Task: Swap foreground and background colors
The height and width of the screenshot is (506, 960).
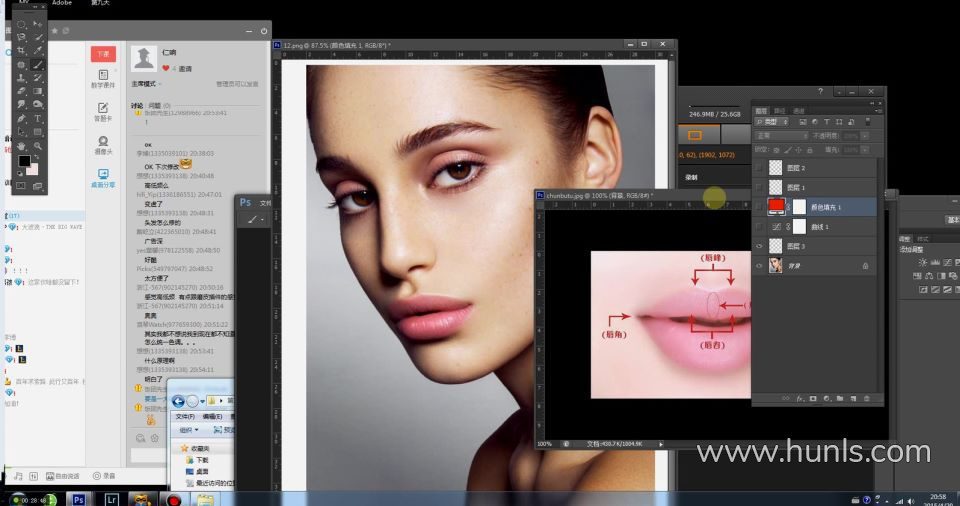Action: 37,157
